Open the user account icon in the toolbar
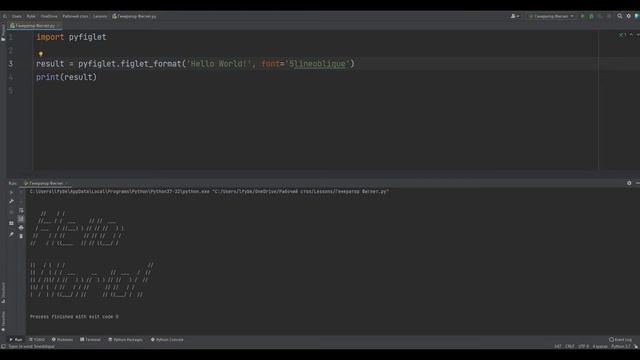Viewport: 640px width, 360px height. click(x=515, y=16)
